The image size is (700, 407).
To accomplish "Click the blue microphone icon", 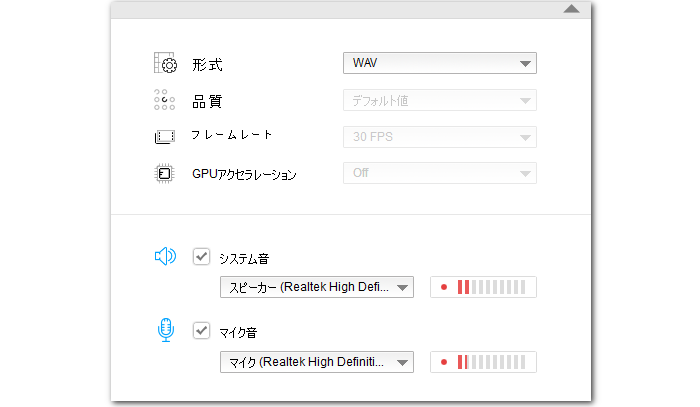I will 165,331.
